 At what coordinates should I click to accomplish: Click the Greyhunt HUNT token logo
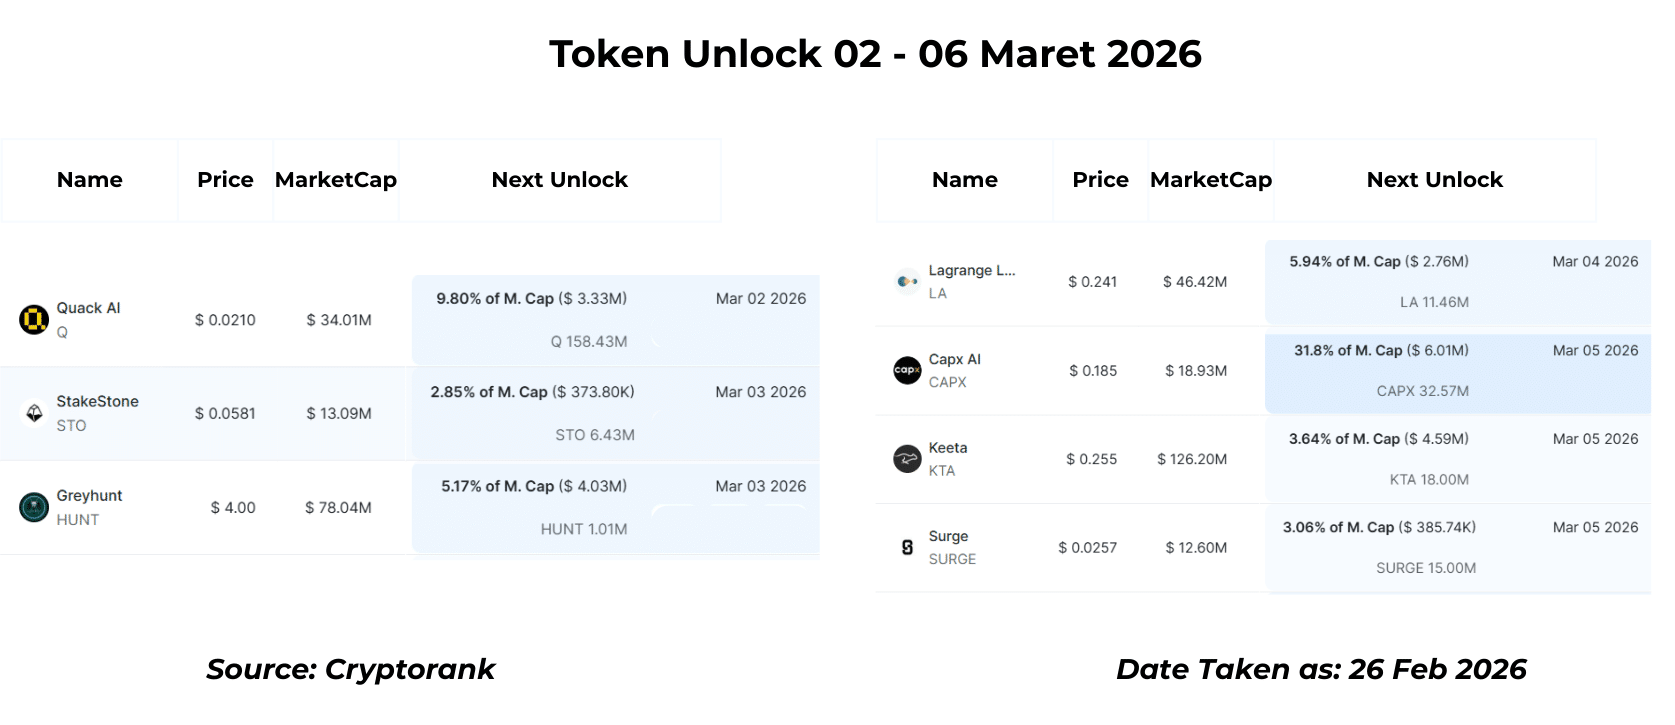pos(34,507)
